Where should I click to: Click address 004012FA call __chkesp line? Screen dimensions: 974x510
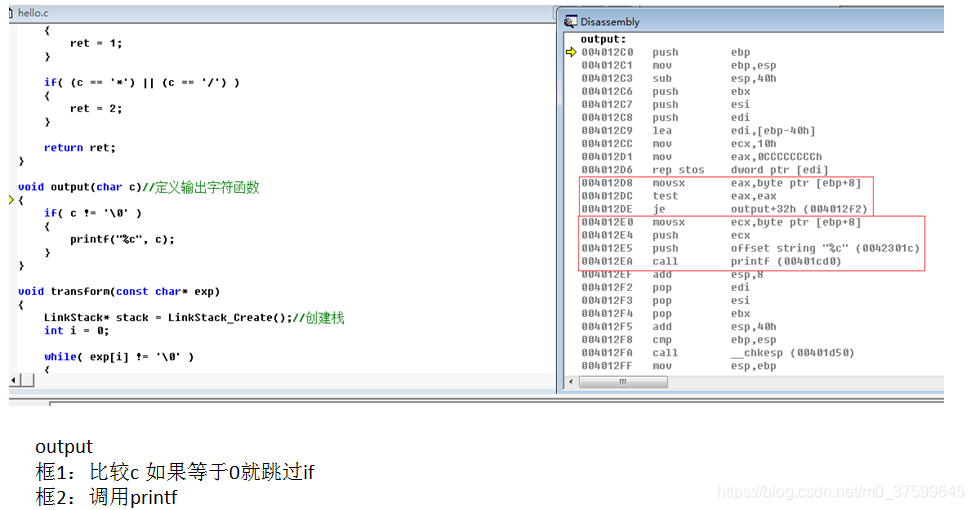click(718, 352)
